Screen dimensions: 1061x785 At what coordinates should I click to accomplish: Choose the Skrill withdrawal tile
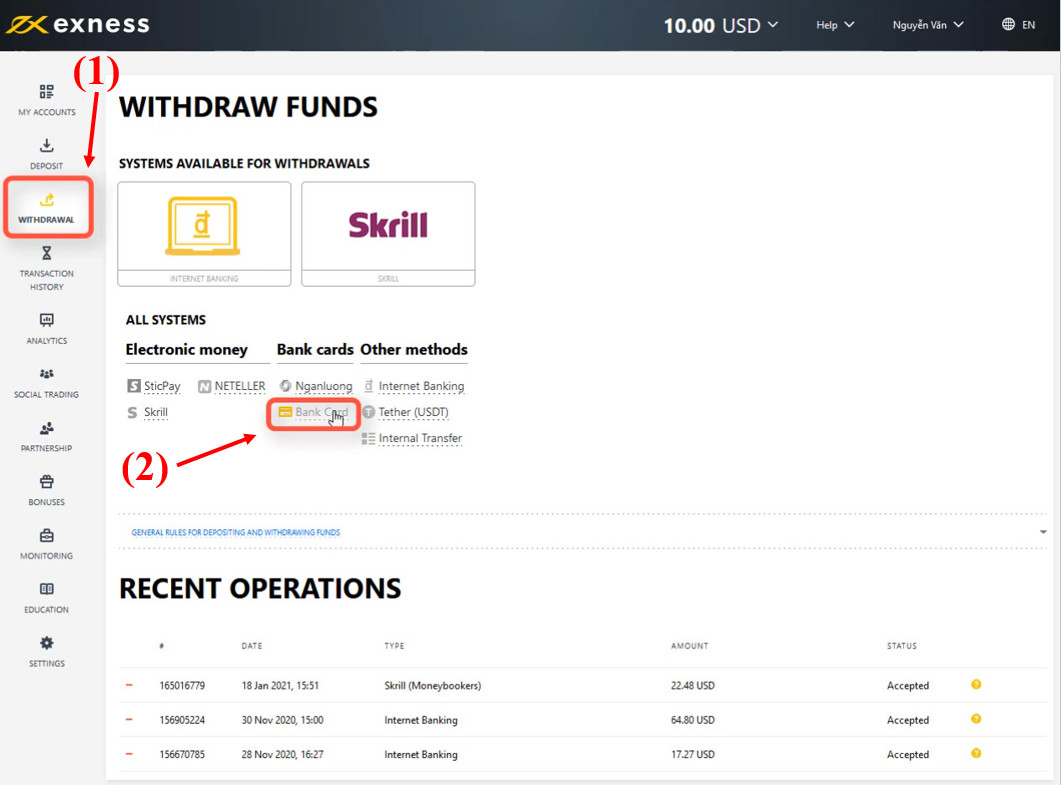[x=388, y=234]
